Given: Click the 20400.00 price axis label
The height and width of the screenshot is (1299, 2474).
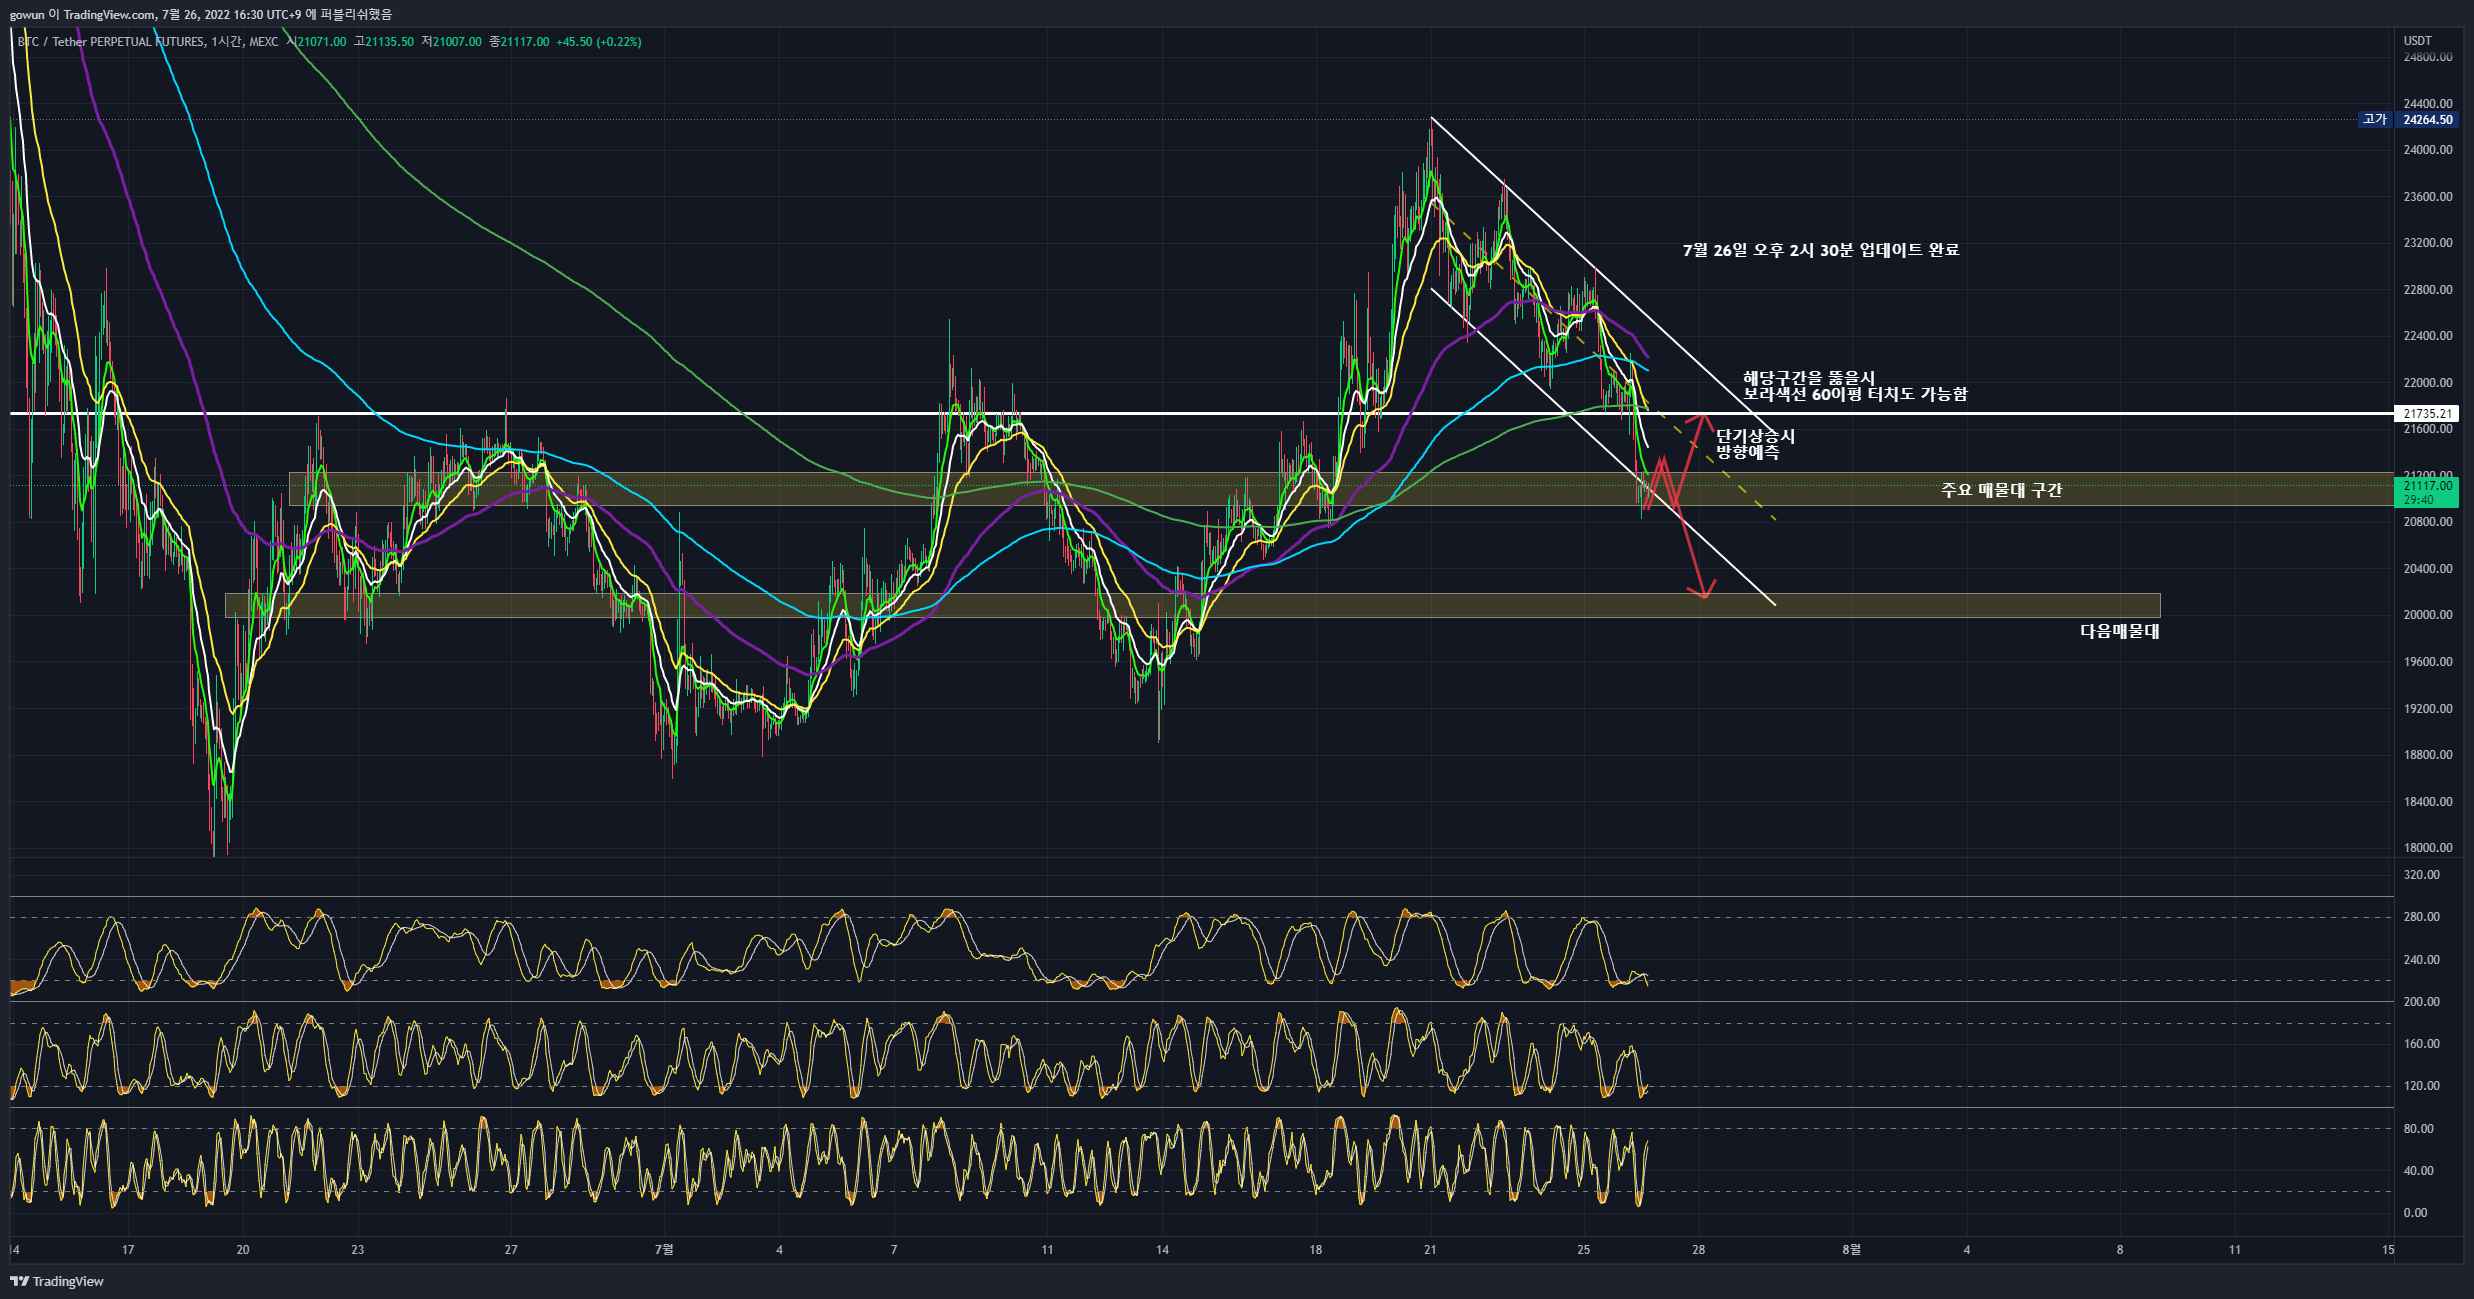Looking at the screenshot, I should tap(2428, 569).
